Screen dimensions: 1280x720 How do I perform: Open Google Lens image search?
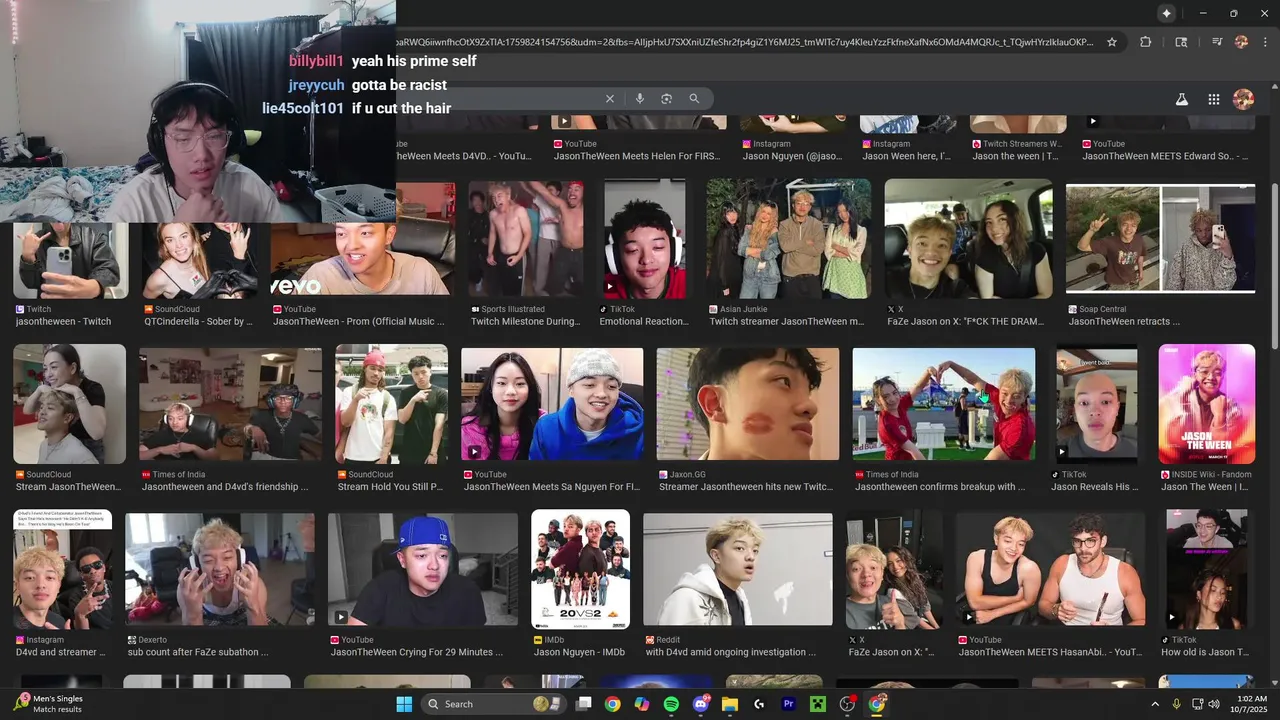(666, 99)
